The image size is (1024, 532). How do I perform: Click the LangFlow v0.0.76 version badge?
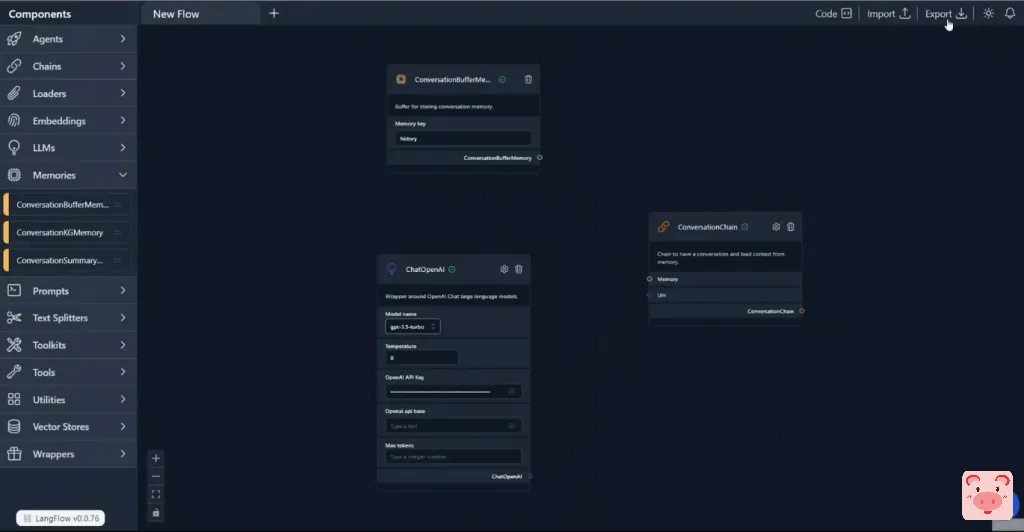point(61,518)
